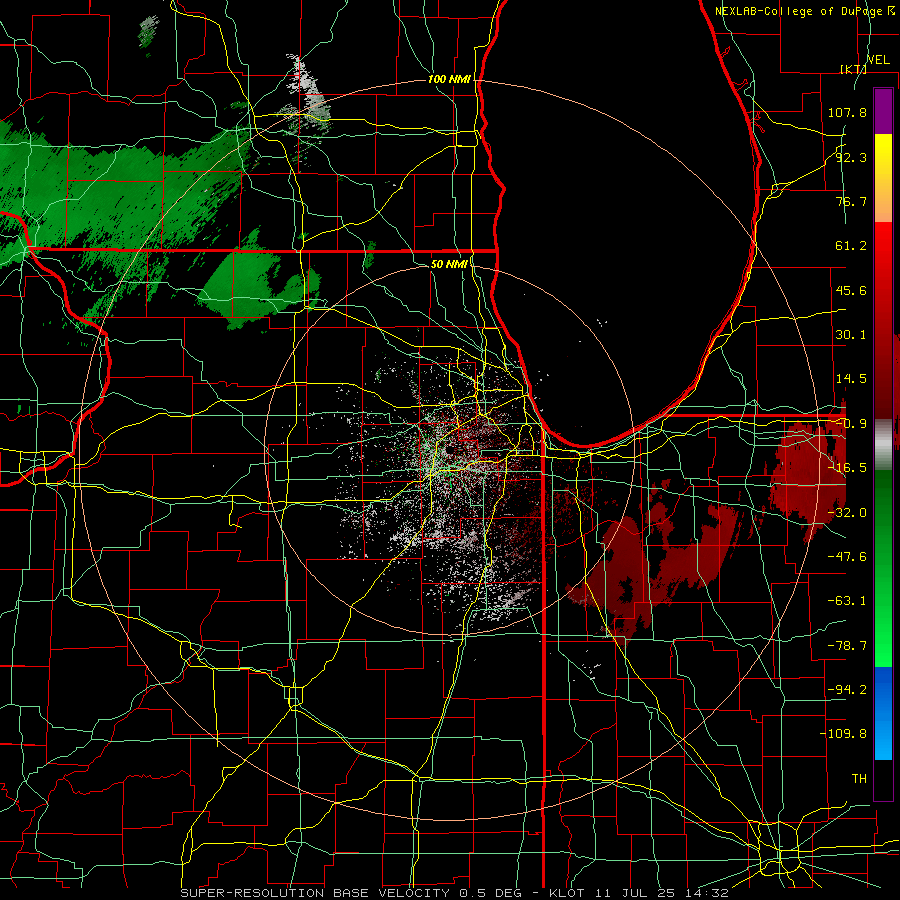Select the -16.5 legend value
Viewport: 900px width, 900px height.
coord(847,468)
